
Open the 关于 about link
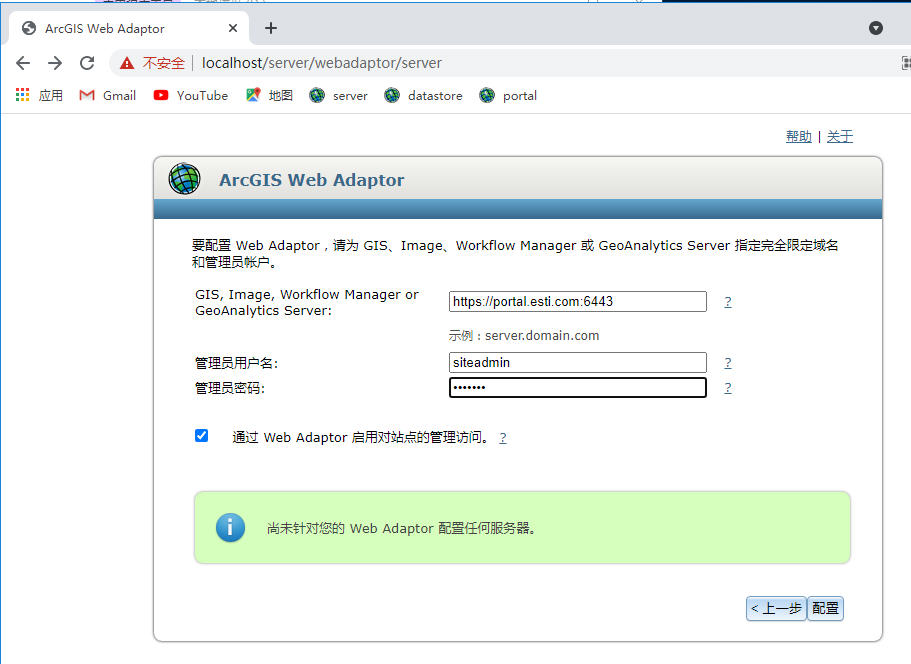tap(840, 137)
